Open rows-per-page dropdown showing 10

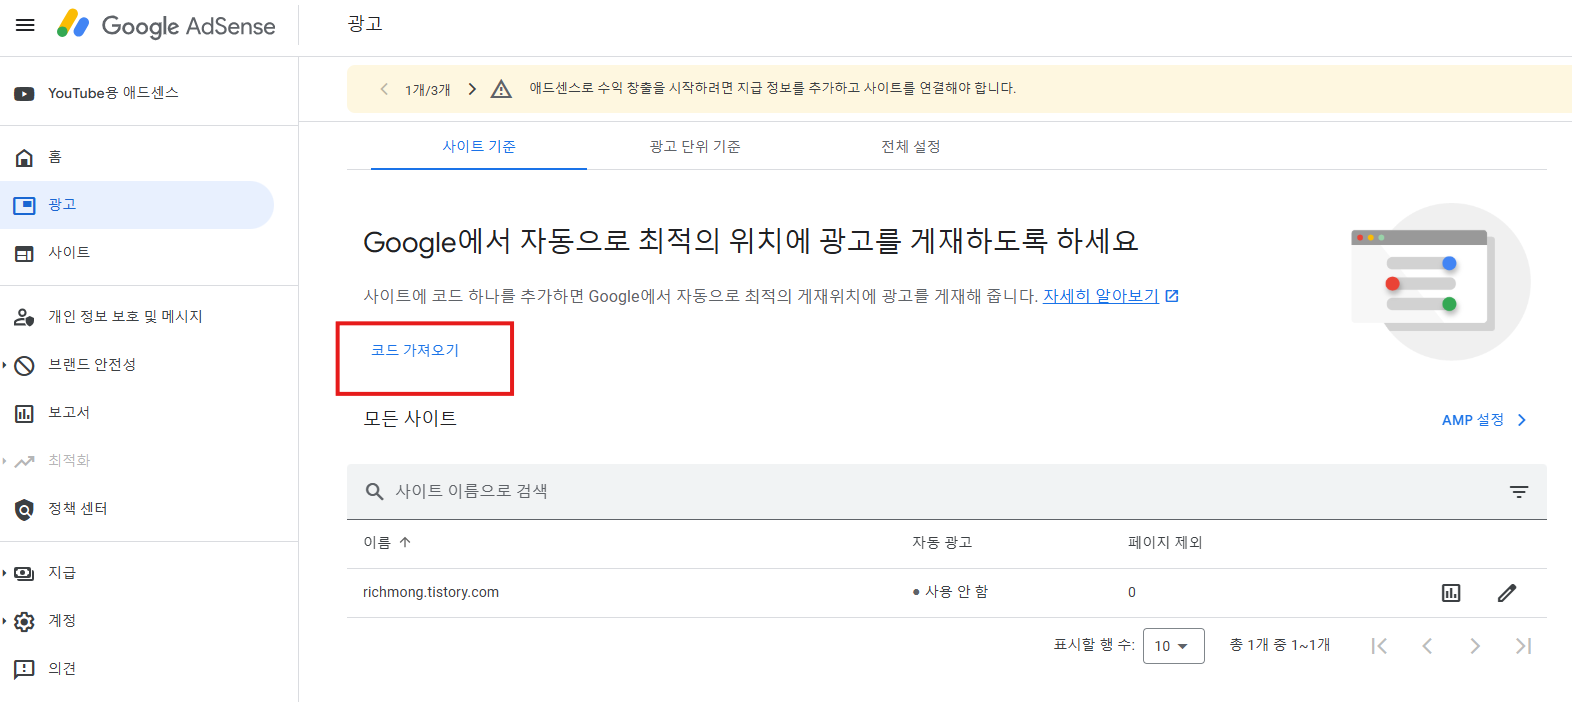[x=1174, y=646]
